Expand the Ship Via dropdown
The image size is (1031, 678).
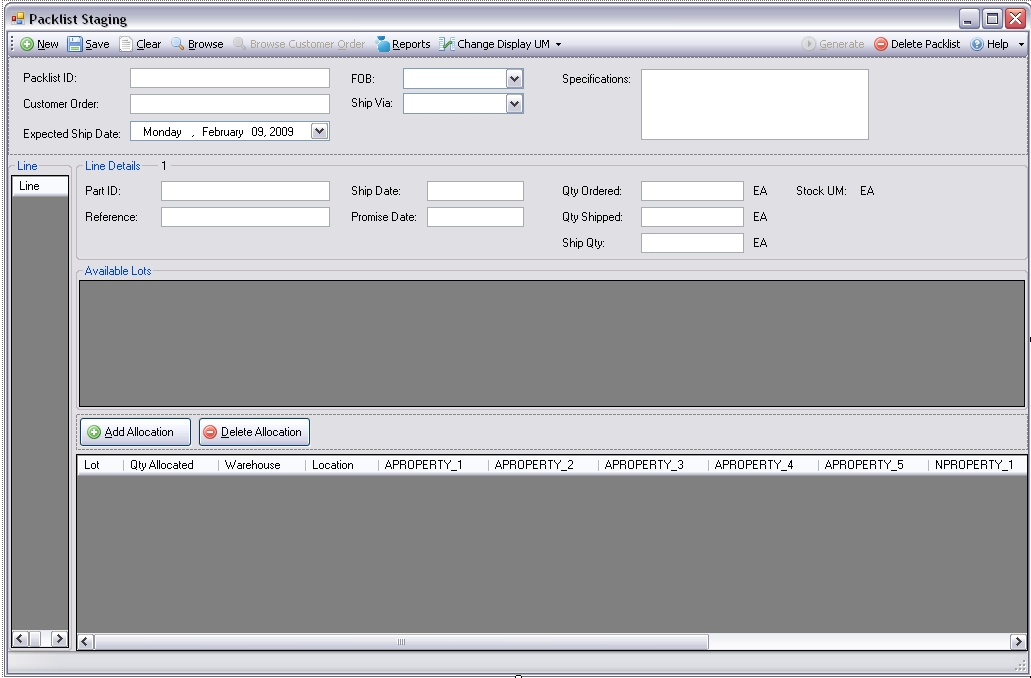[x=514, y=104]
